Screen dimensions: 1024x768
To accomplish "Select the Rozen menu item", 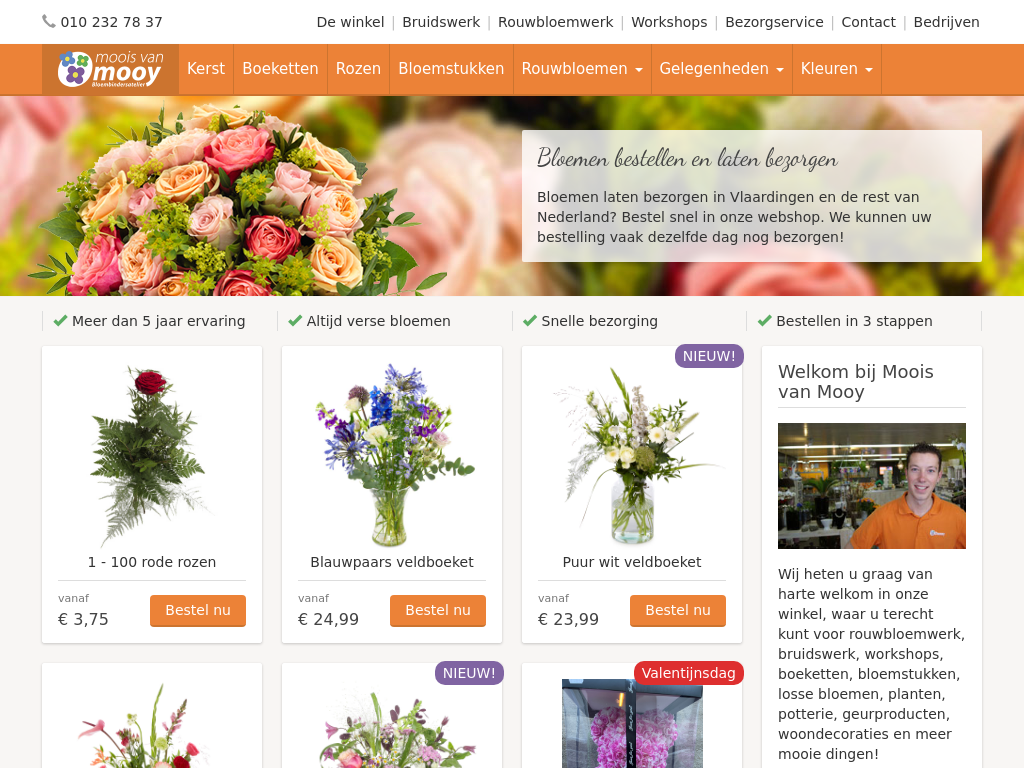I will click(358, 69).
